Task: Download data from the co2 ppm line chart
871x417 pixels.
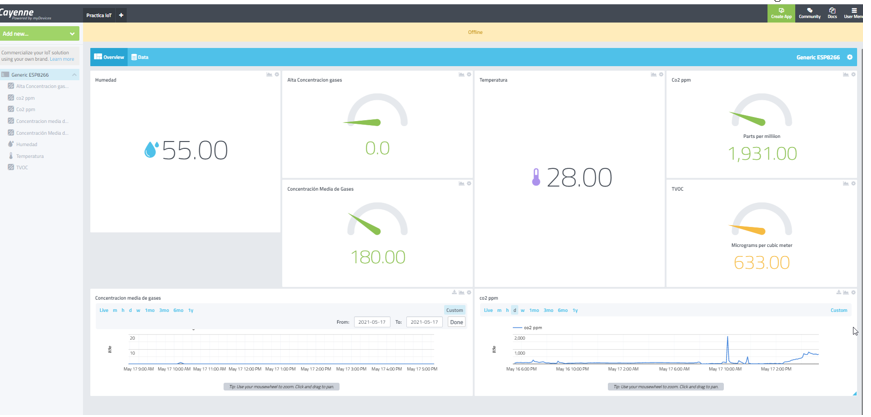Action: pos(839,293)
